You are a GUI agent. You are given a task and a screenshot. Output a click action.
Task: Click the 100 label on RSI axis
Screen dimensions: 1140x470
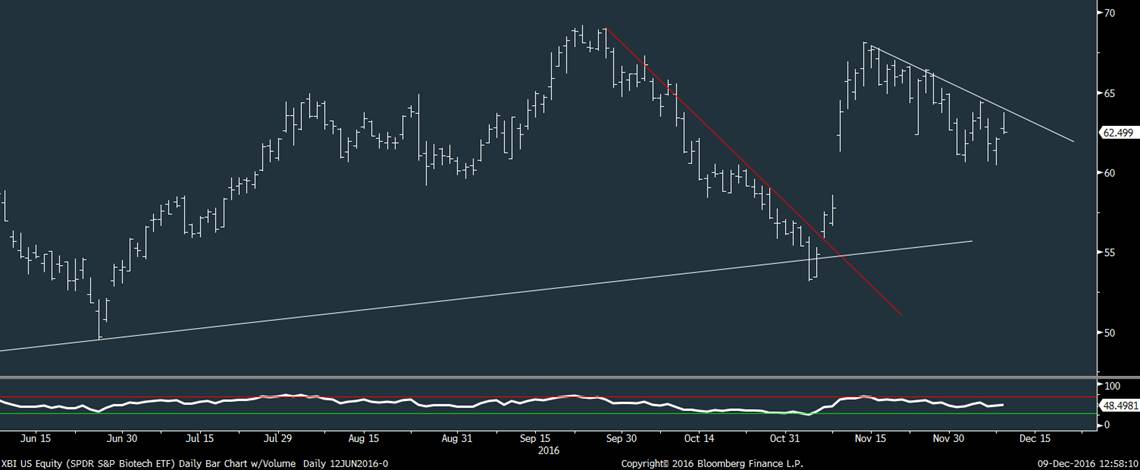(x=1112, y=386)
